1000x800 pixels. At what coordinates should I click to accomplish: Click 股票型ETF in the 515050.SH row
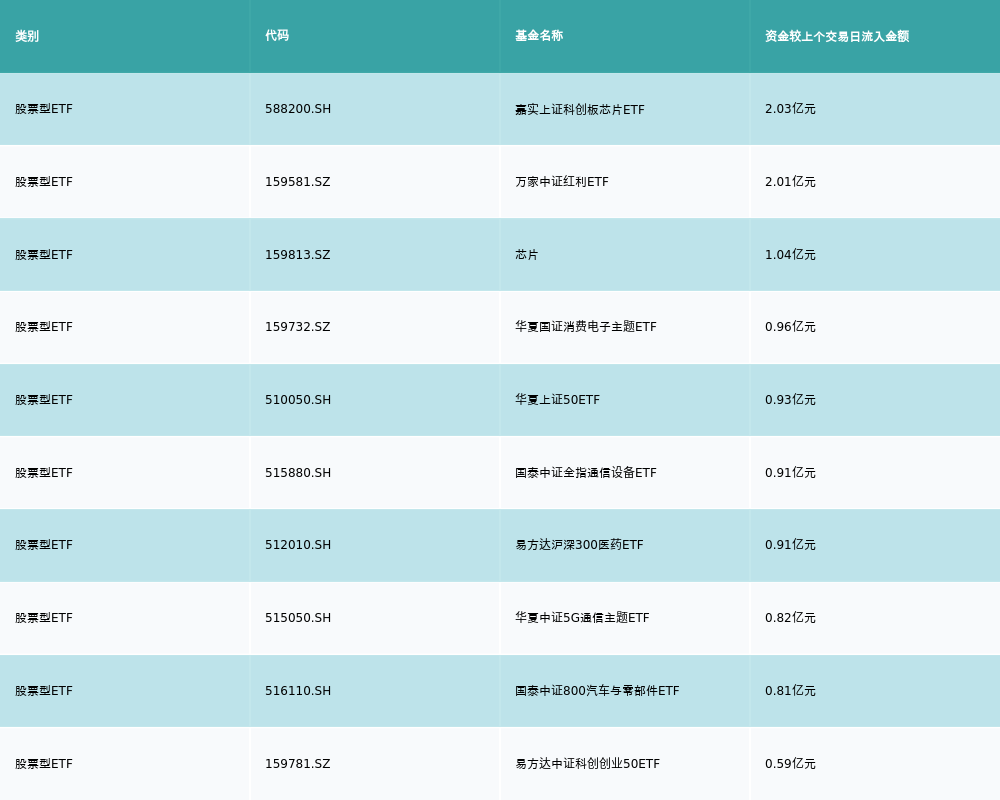44,618
